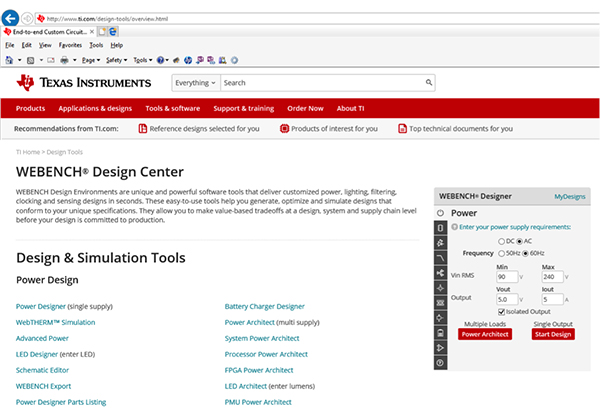Click the Power Architect red button
The height and width of the screenshot is (410, 600).
tap(484, 334)
